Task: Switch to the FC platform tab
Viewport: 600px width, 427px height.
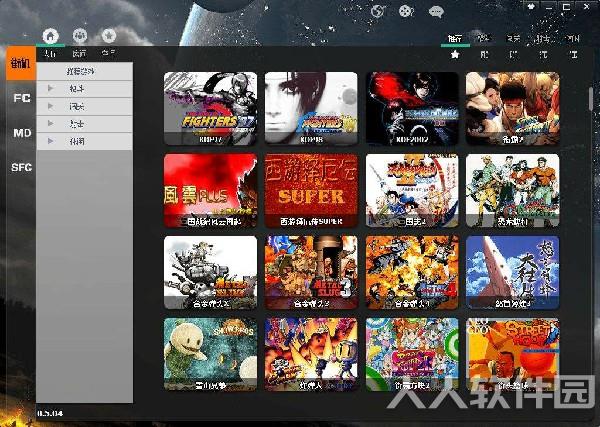Action: pyautogui.click(x=22, y=98)
